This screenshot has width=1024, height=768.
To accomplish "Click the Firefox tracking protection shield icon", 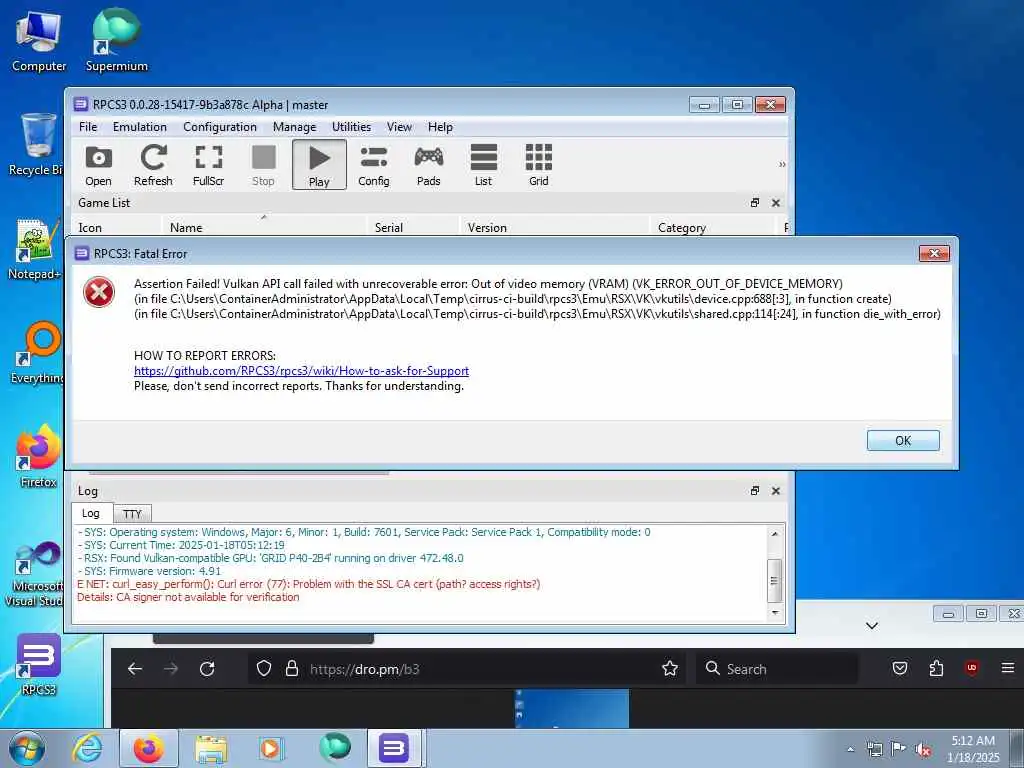I will (264, 669).
